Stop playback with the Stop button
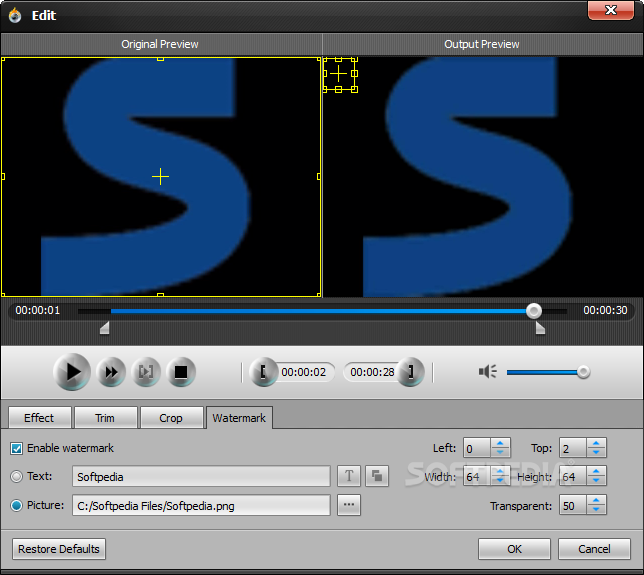 (181, 372)
